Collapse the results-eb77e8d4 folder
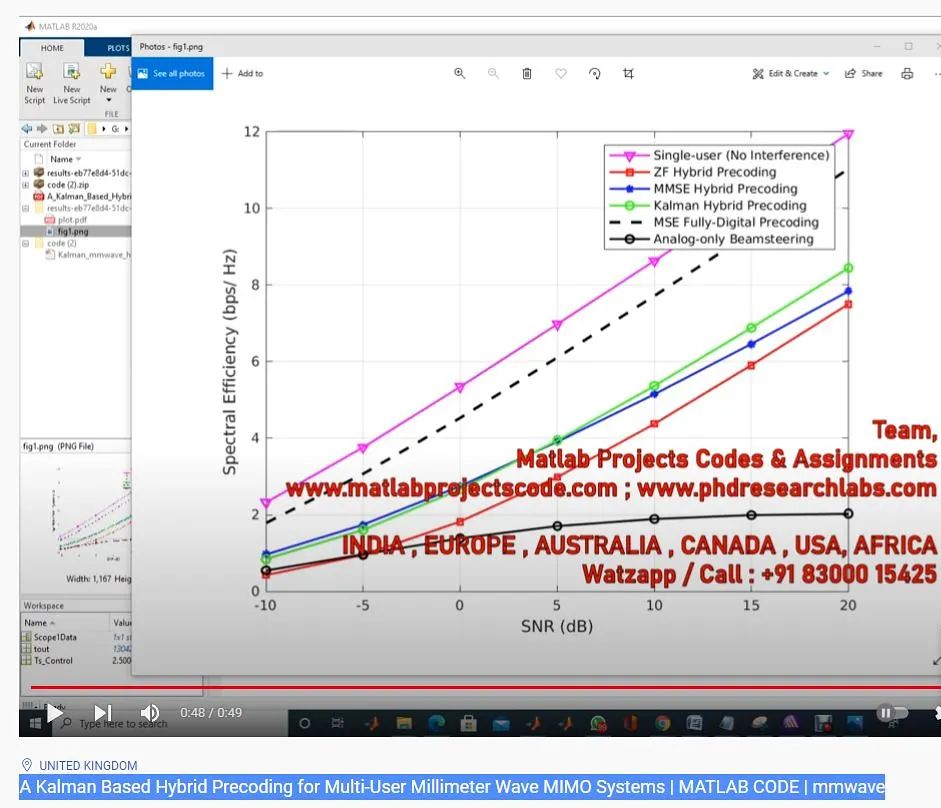941x808 pixels. click(26, 208)
